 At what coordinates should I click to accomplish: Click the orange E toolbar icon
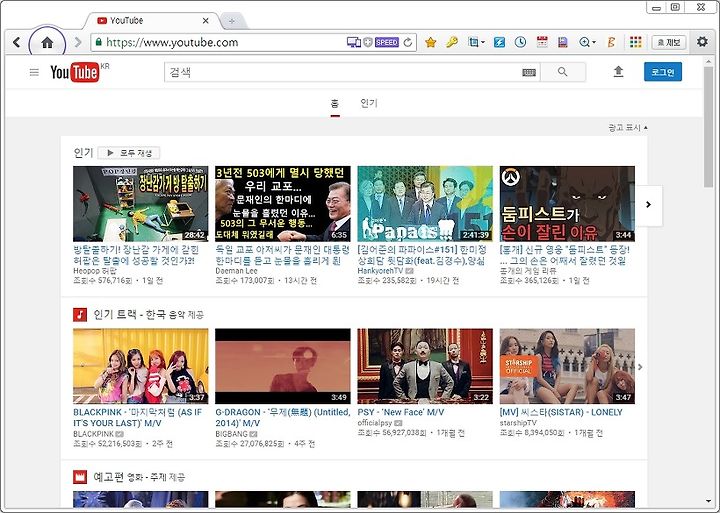(x=611, y=42)
